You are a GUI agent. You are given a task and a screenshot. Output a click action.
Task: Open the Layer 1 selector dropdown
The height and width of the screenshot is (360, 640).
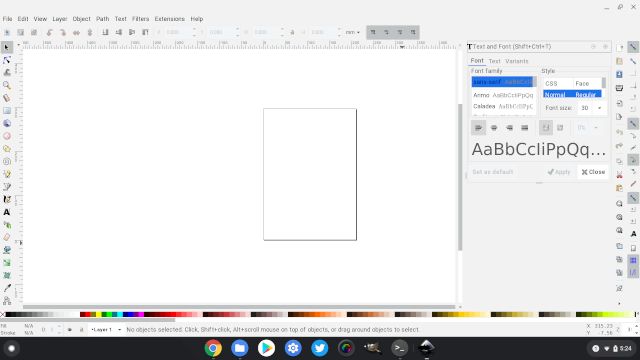point(105,329)
